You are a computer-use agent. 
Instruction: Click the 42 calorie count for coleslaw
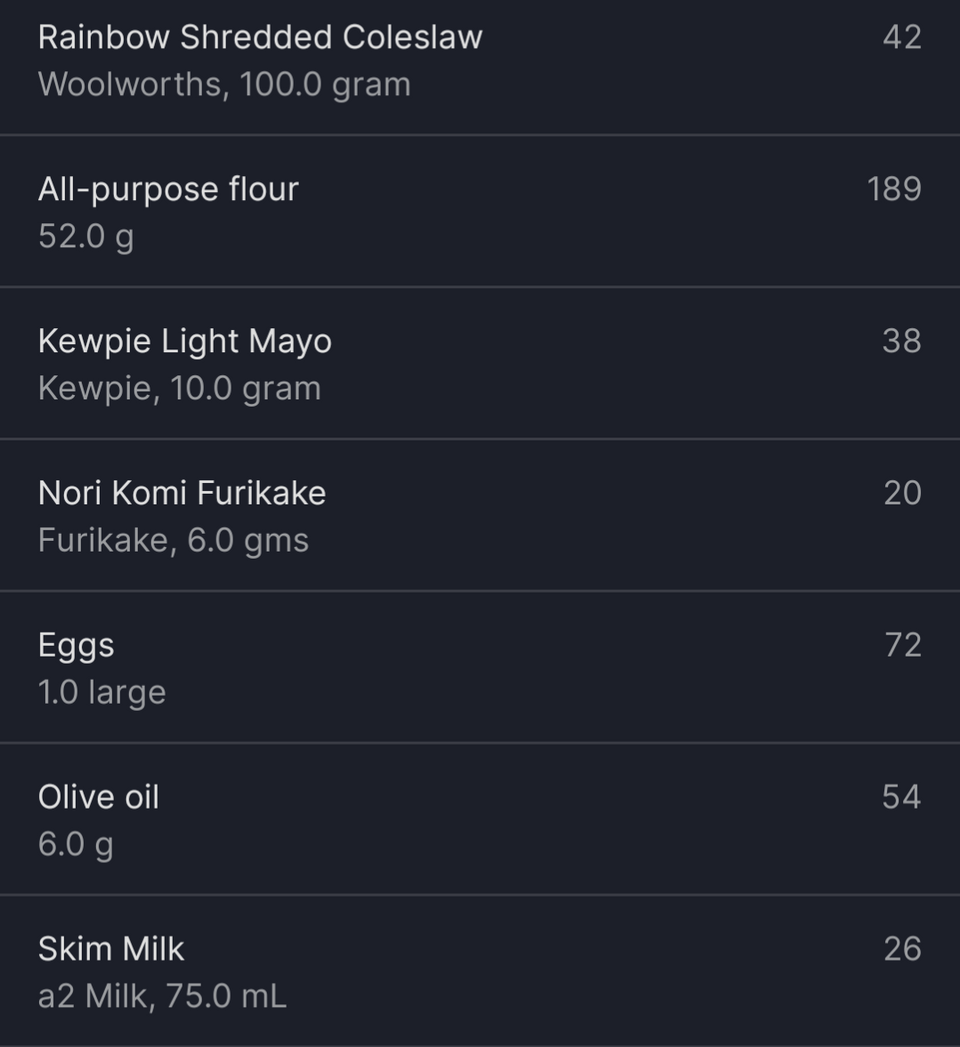(x=902, y=37)
